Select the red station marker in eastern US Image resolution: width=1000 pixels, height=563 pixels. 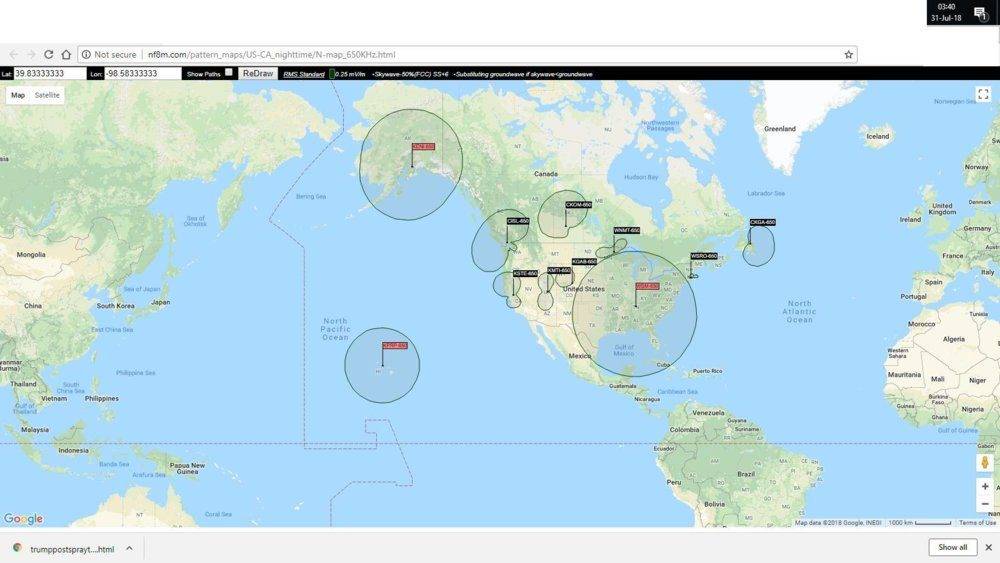click(x=647, y=286)
